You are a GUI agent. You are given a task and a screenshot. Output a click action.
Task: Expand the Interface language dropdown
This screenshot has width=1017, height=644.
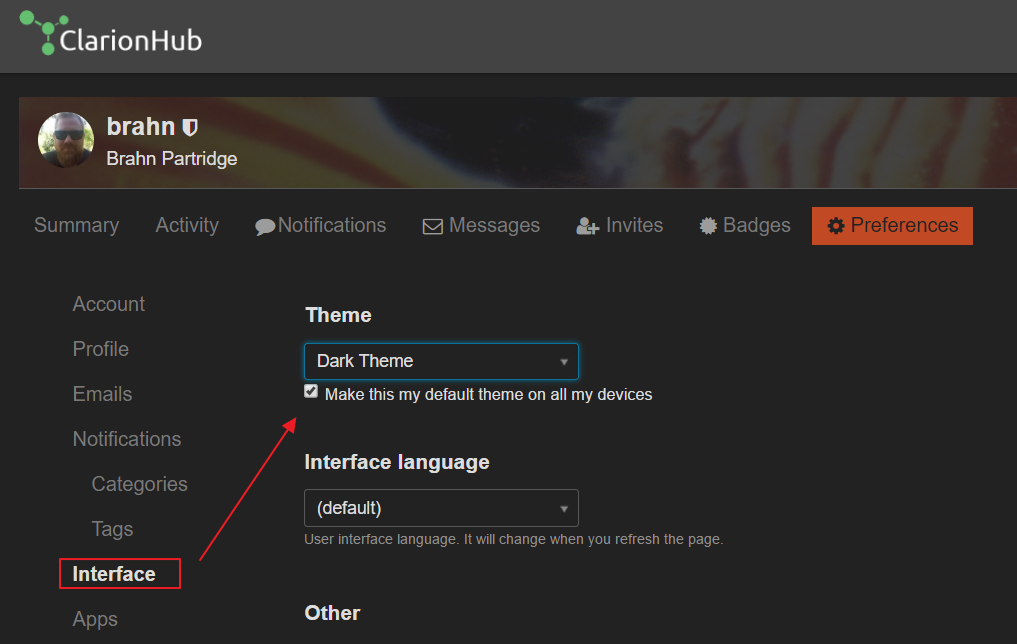(441, 508)
